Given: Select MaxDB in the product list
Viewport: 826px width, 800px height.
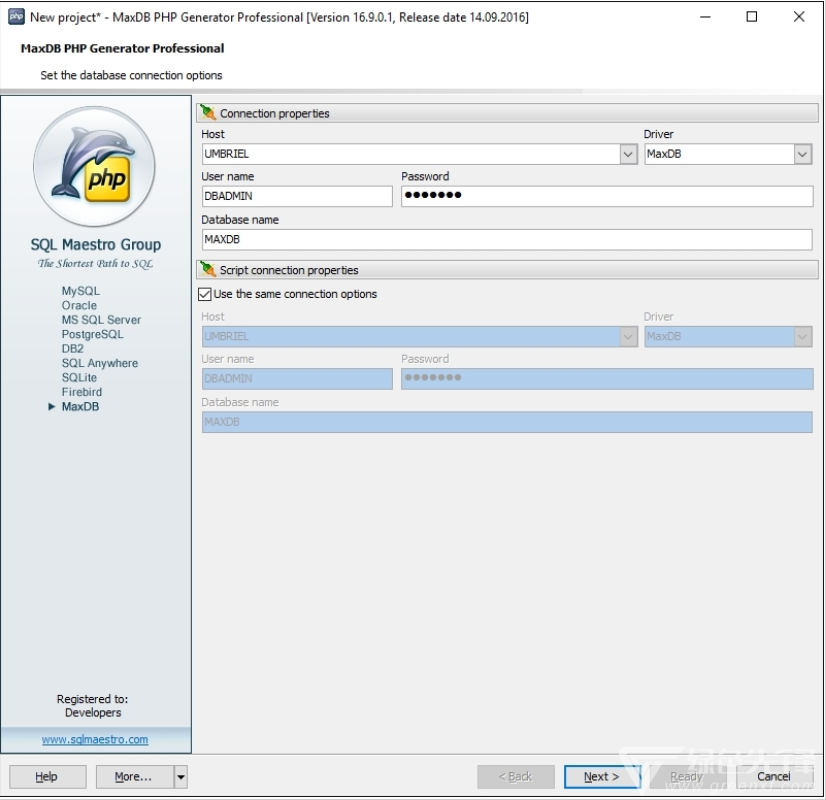Looking at the screenshot, I should point(80,407).
